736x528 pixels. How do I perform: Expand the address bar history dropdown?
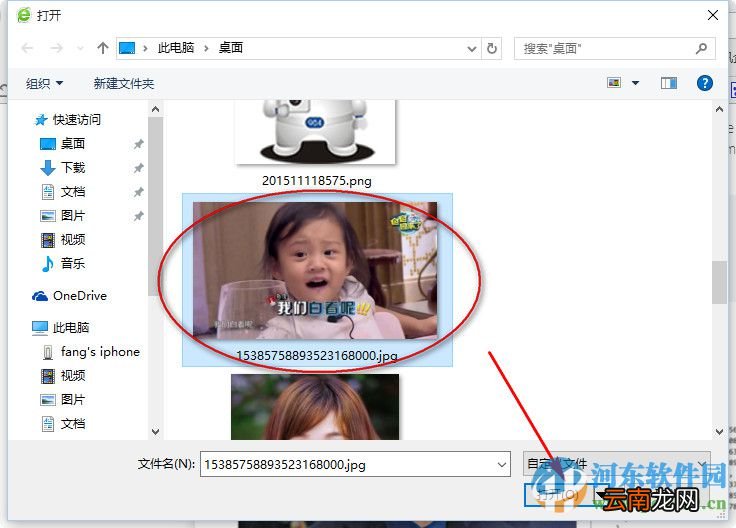[x=472, y=48]
